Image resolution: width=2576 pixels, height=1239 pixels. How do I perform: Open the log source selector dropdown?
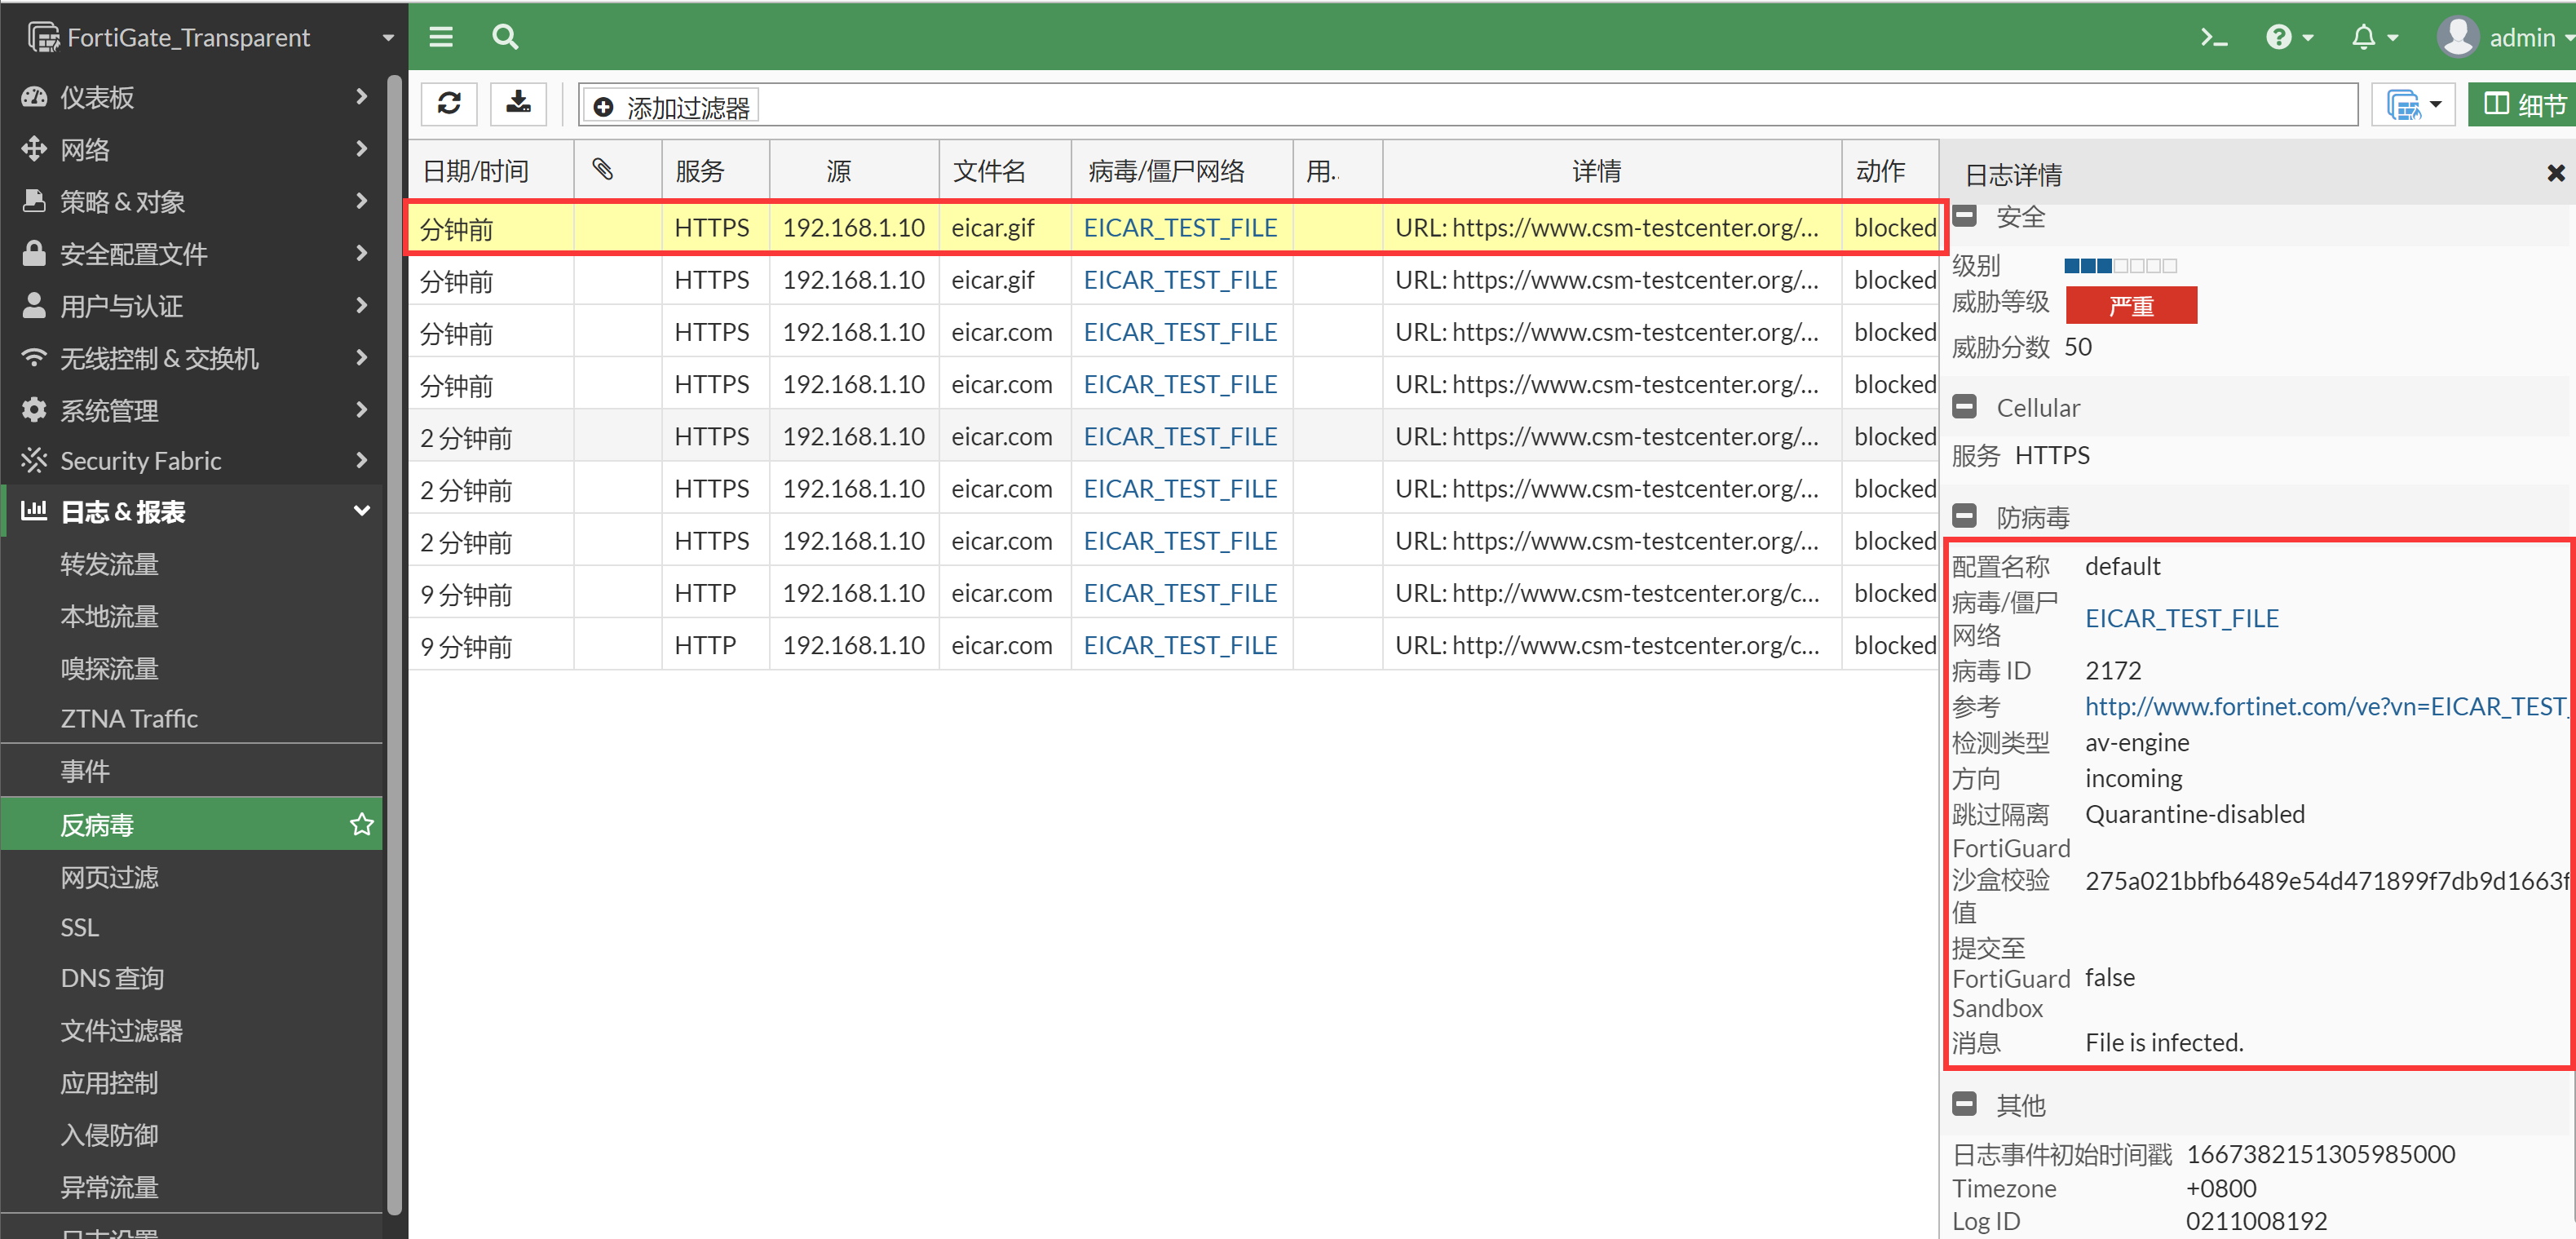(x=2413, y=104)
